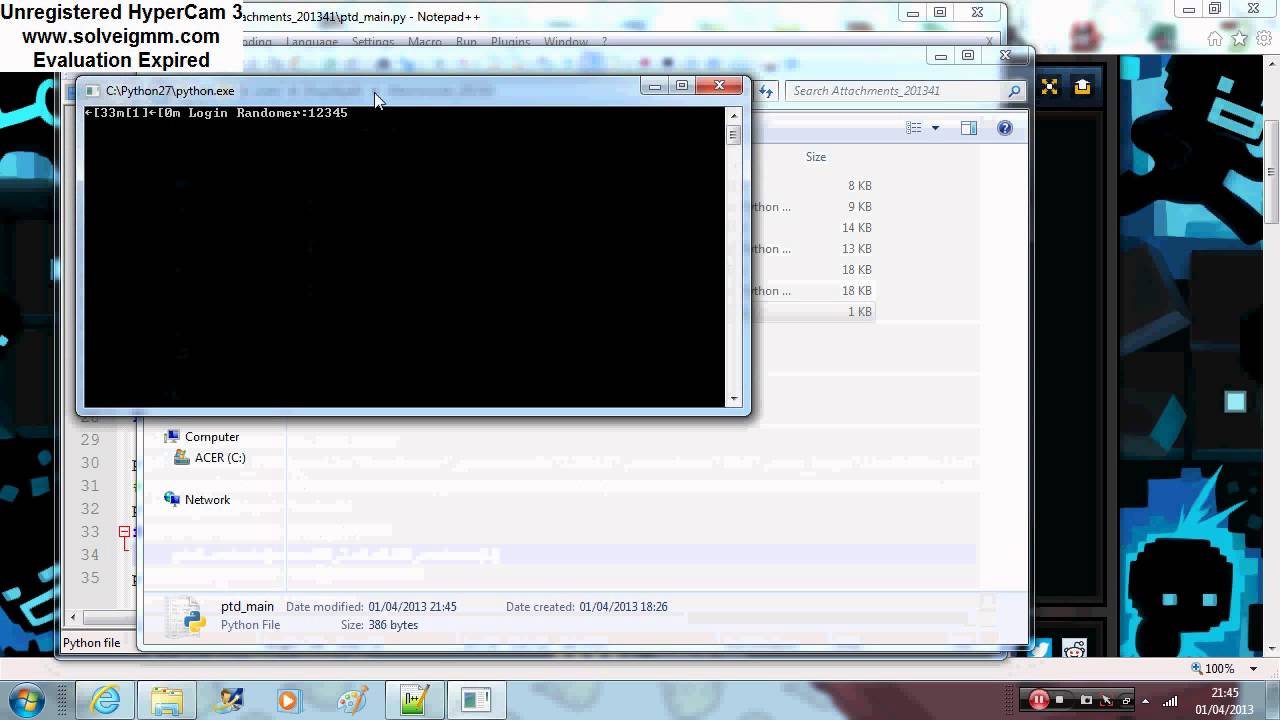Click the Date modified 01/04/2013 21:45 value
1280x720 pixels.
point(412,607)
